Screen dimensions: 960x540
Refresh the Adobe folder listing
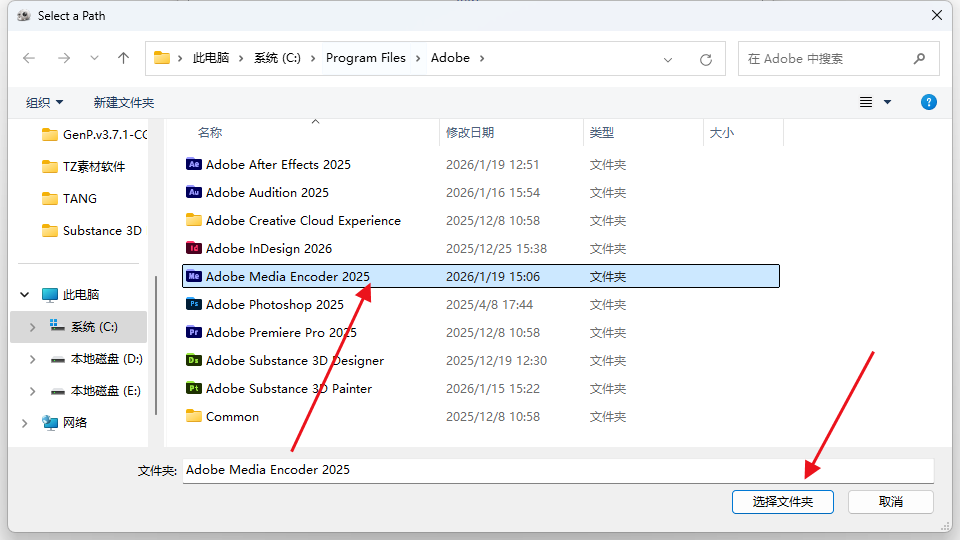[x=706, y=59]
